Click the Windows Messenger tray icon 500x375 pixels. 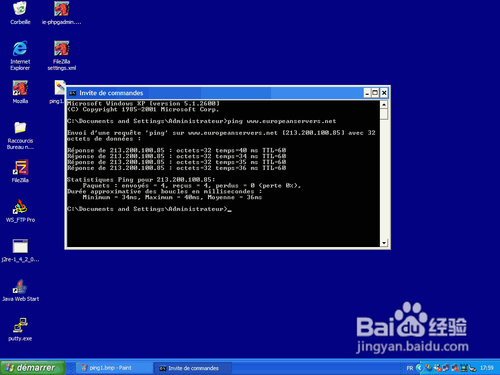pyautogui.click(x=429, y=368)
